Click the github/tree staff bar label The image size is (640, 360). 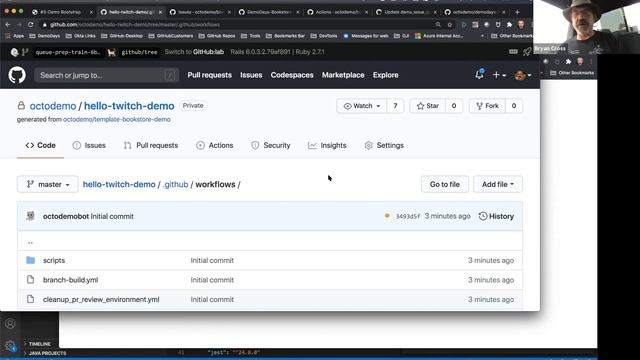pyautogui.click(x=139, y=52)
